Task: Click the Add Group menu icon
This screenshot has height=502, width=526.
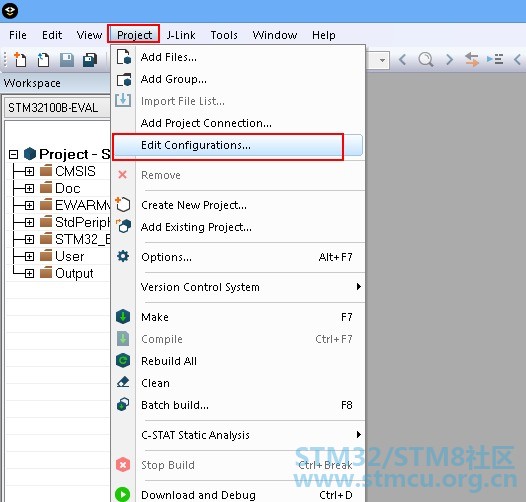Action: pyautogui.click(x=123, y=80)
